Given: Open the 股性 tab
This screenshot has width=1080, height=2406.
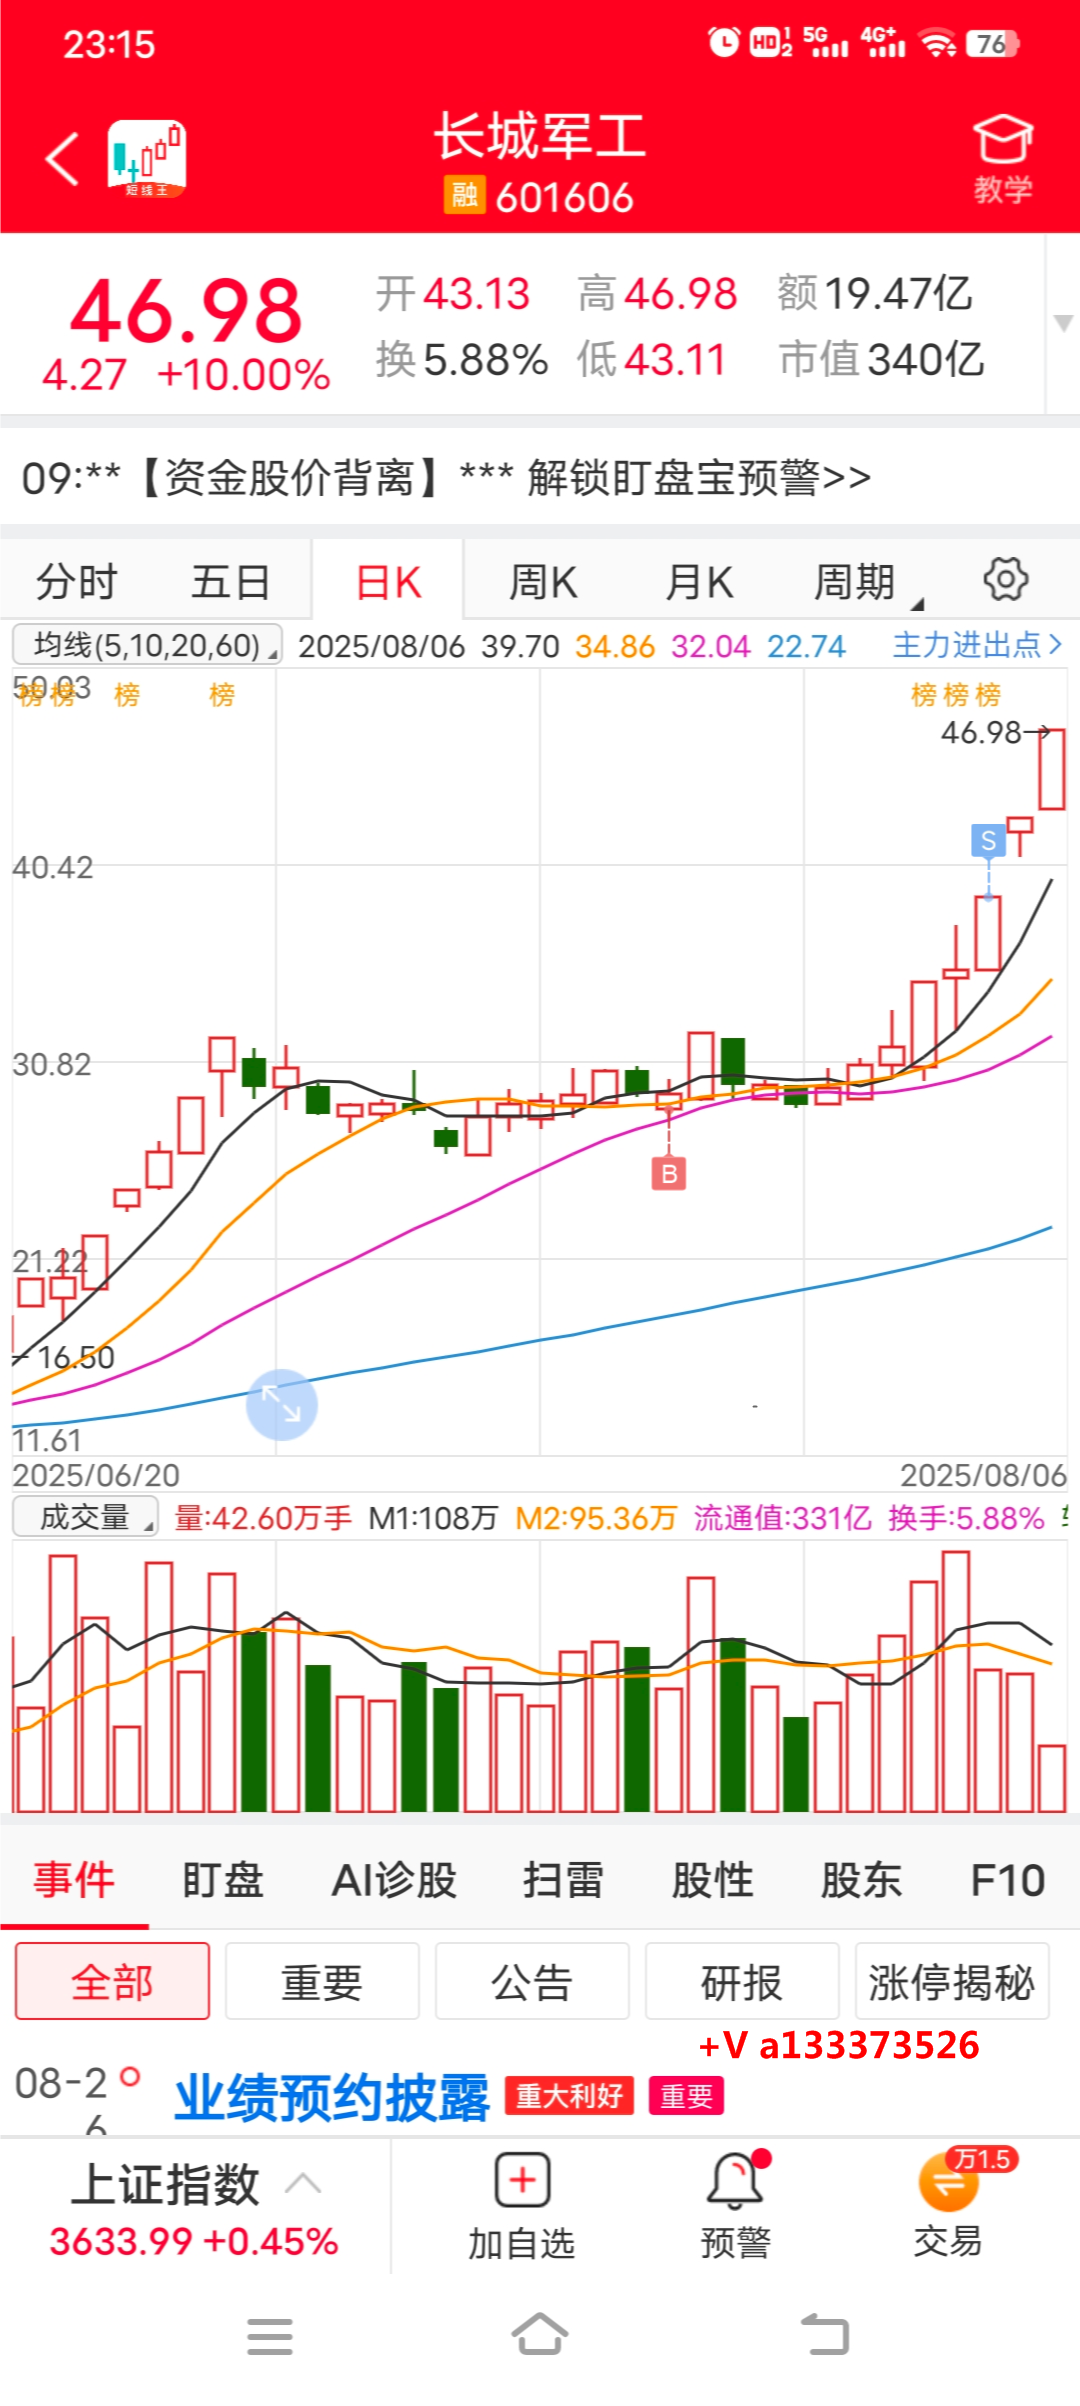Looking at the screenshot, I should (x=712, y=1880).
